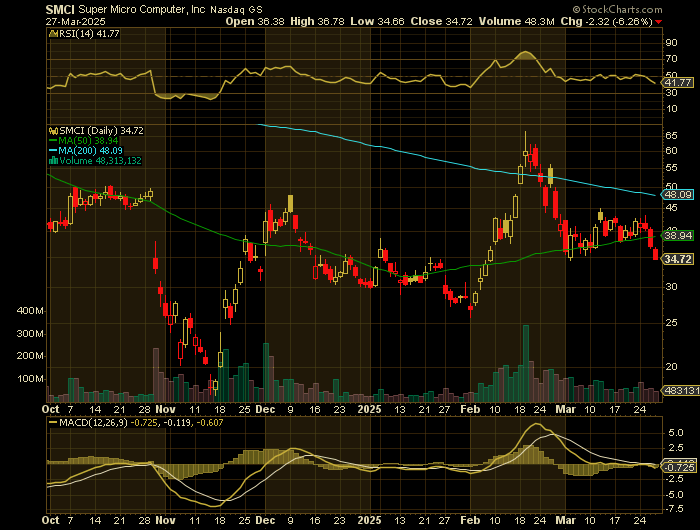Click the 38.94 price tag on right axis
700x530 pixels.
pyautogui.click(x=678, y=235)
